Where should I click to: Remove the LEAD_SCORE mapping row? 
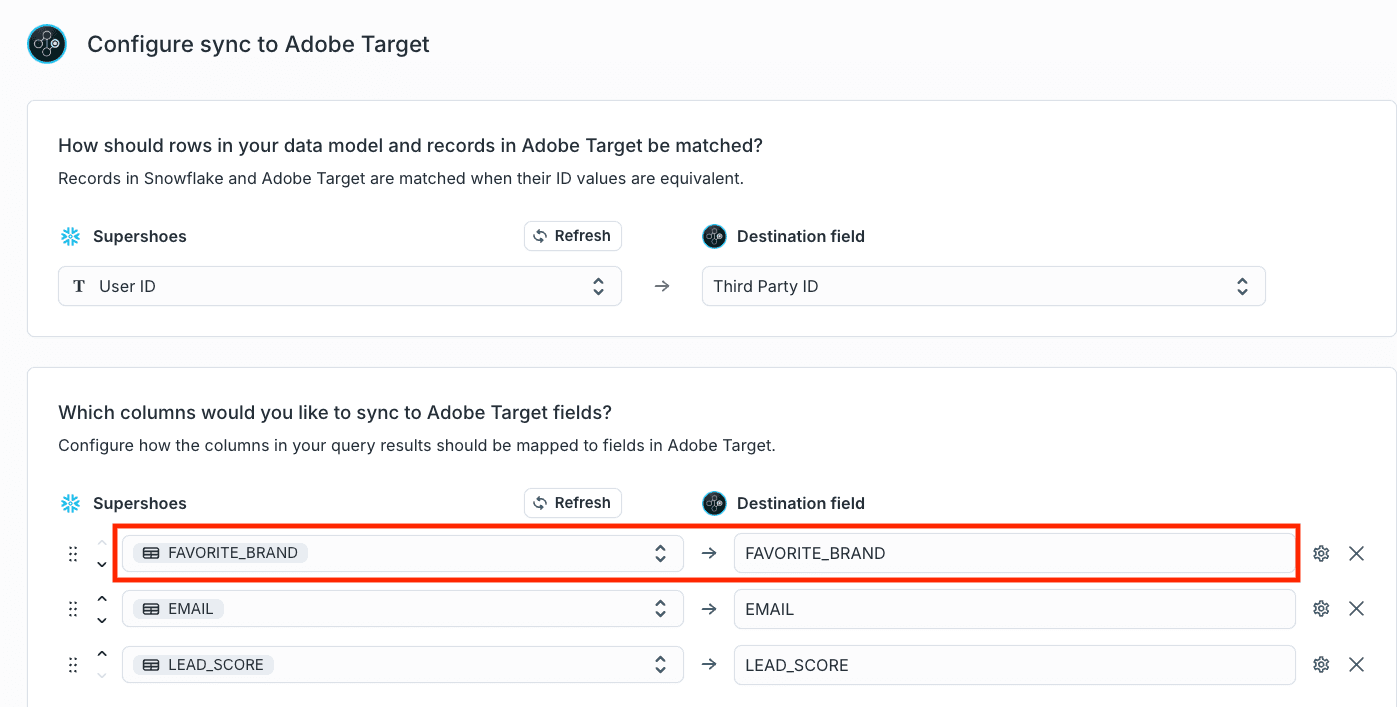pos(1356,664)
